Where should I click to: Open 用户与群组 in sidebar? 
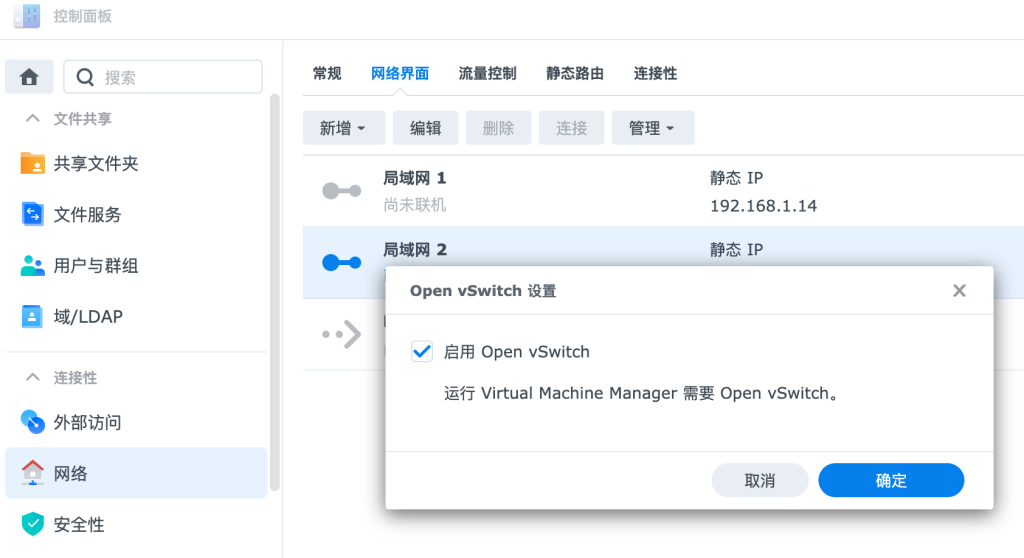[96, 265]
